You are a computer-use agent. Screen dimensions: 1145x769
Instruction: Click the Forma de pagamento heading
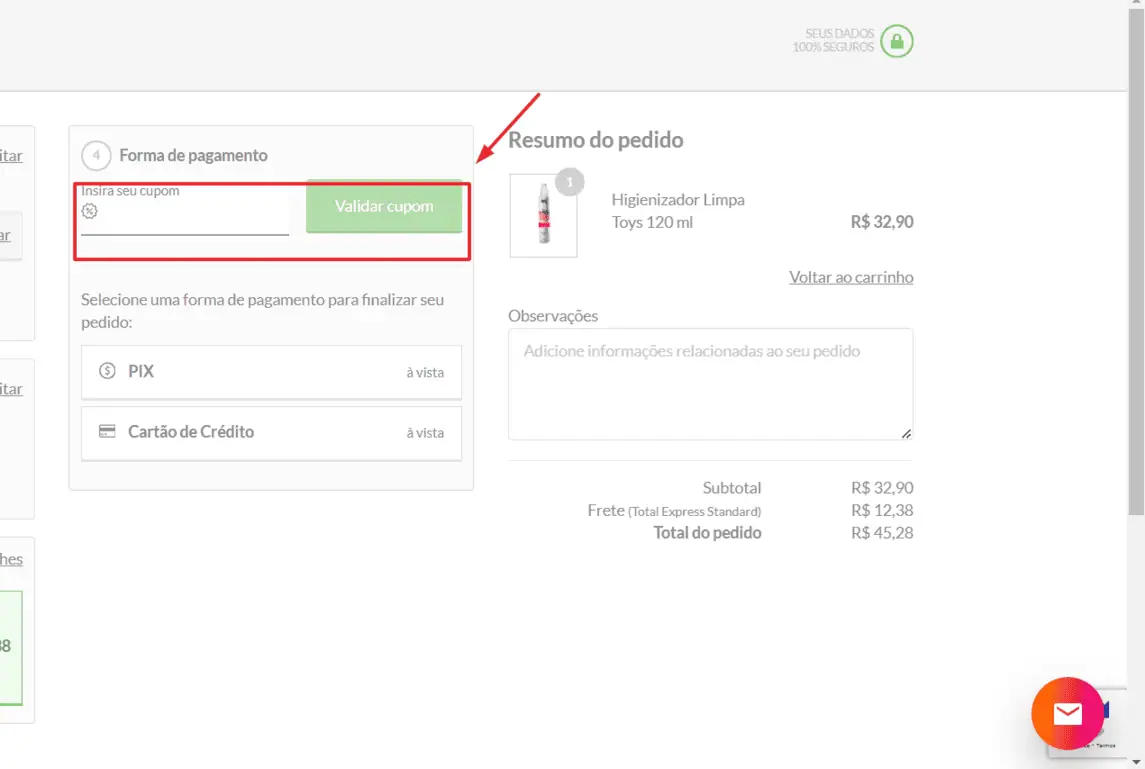(x=194, y=155)
